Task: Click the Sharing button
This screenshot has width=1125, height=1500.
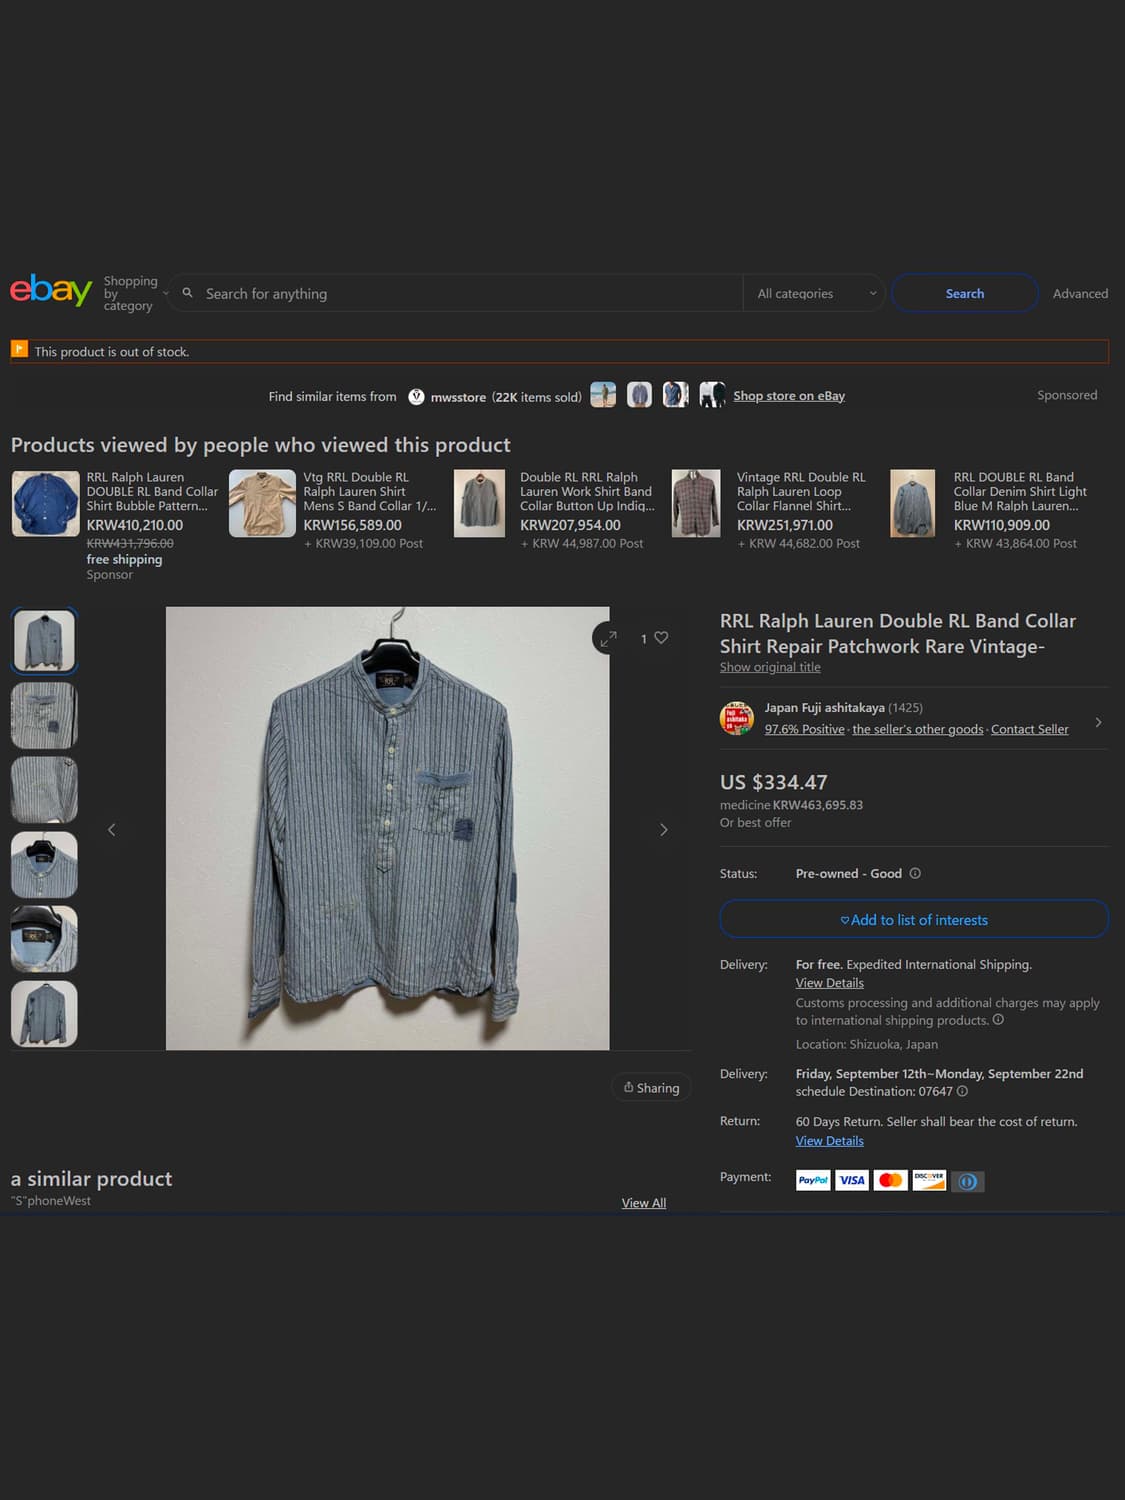Action: coord(651,1088)
